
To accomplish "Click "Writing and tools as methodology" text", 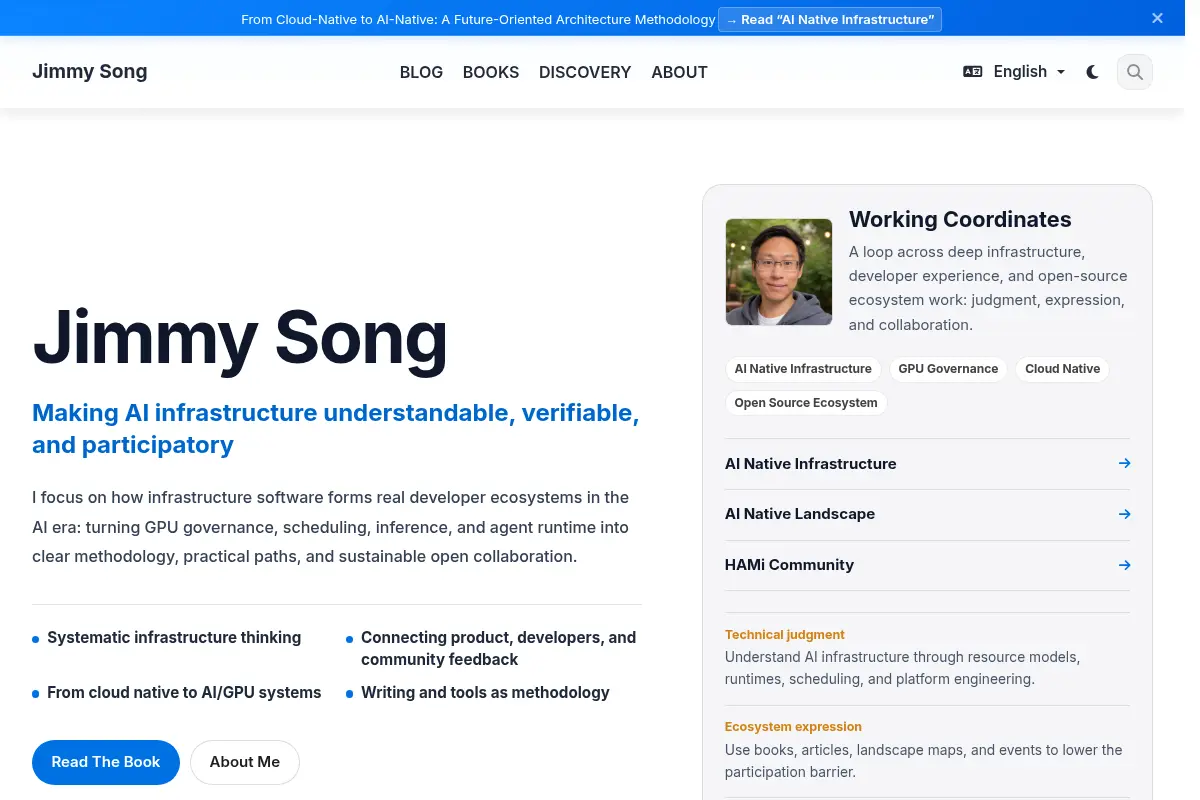I will point(485,693).
